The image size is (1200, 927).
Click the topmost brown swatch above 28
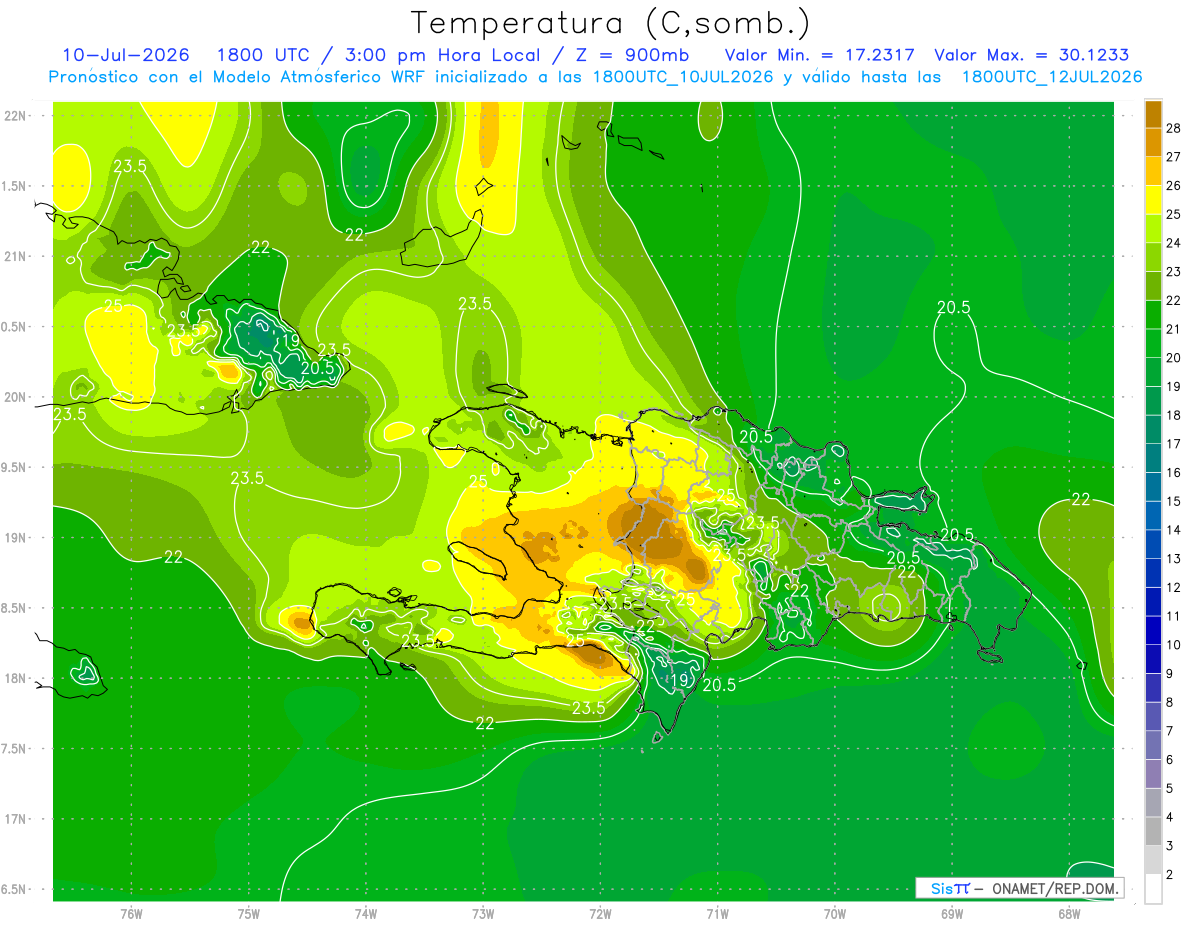(x=1153, y=114)
